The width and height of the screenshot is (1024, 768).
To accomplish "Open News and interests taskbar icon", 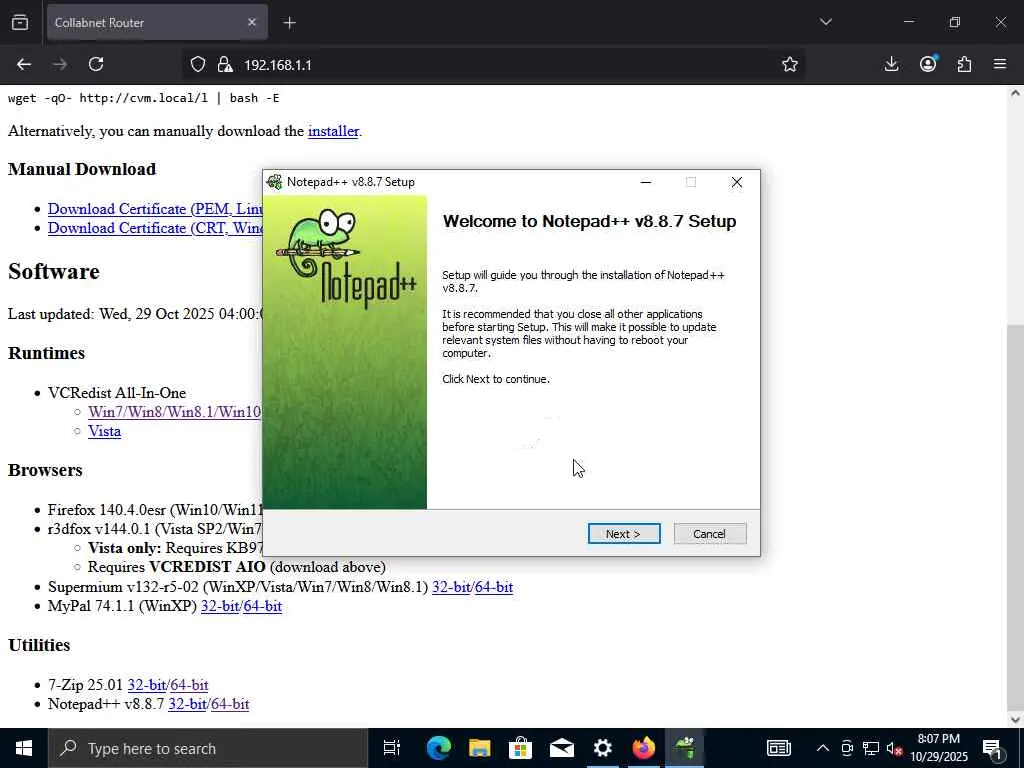I will point(778,748).
